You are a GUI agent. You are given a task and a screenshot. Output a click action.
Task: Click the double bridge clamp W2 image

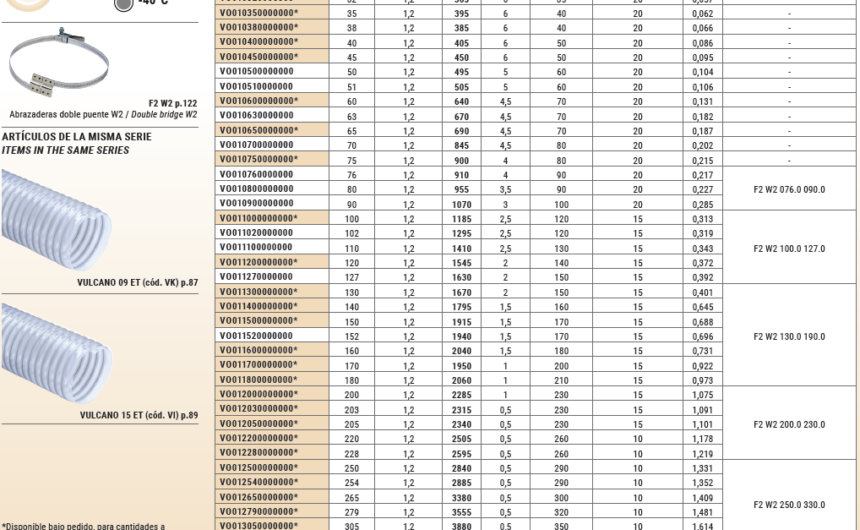tap(58, 63)
